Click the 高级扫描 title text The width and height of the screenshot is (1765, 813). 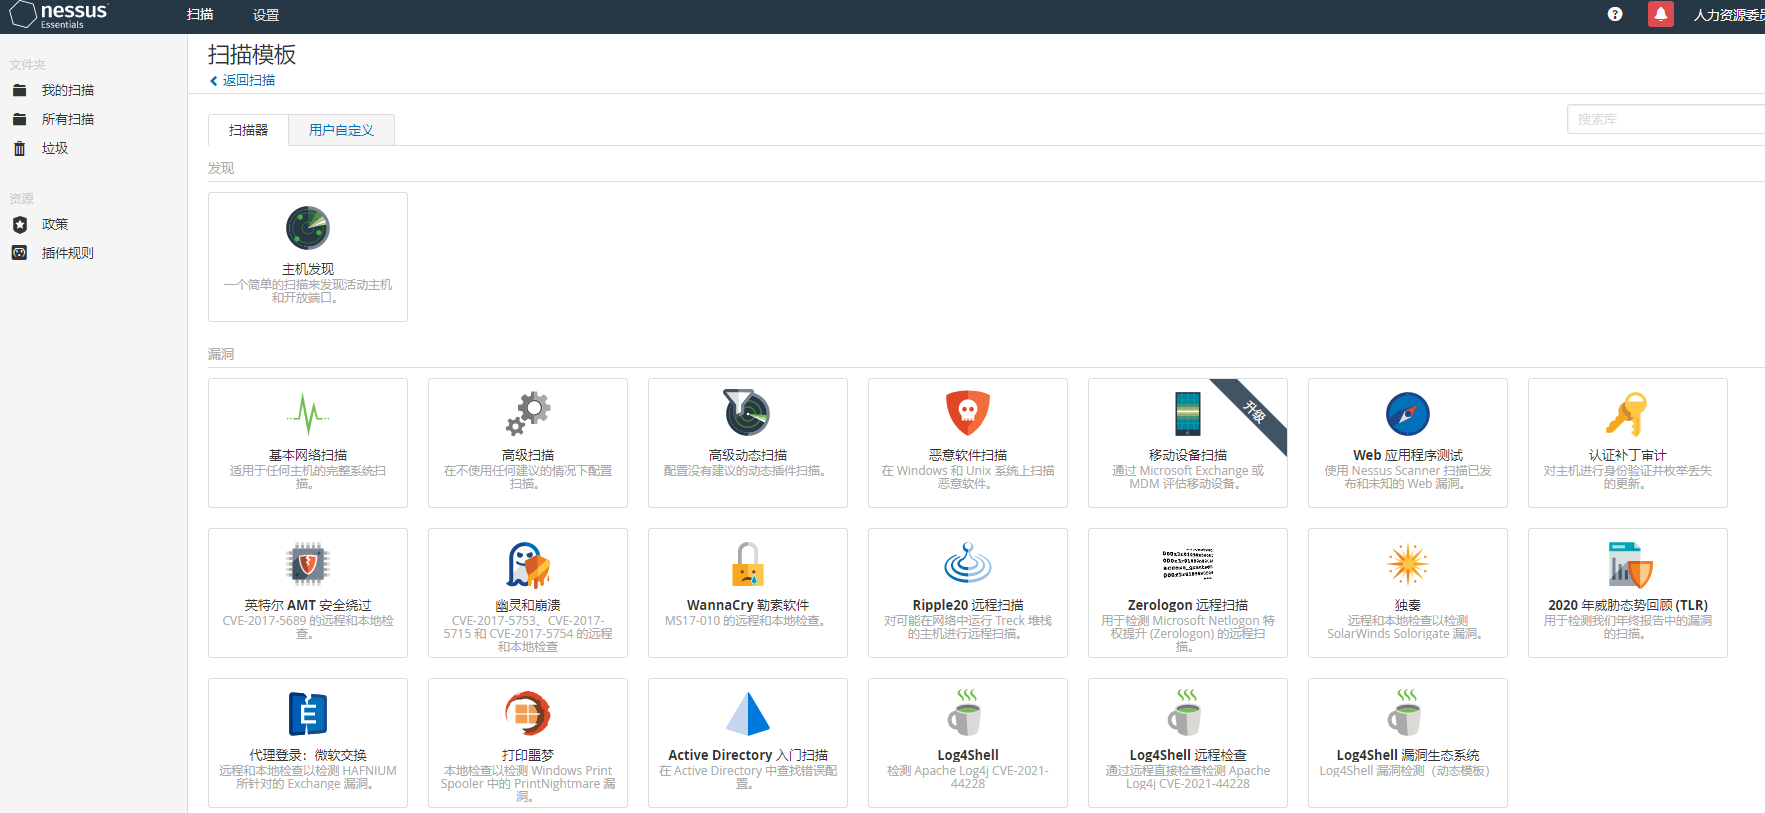pos(528,455)
